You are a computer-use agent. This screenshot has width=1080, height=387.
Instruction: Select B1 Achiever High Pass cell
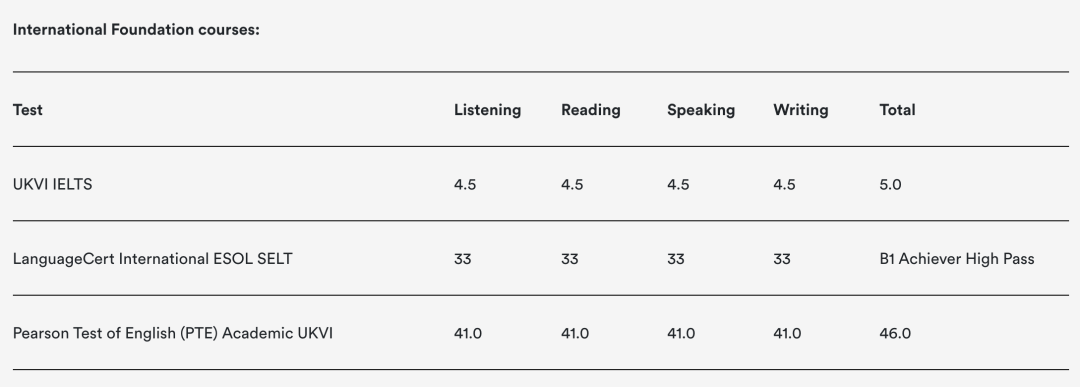[957, 259]
